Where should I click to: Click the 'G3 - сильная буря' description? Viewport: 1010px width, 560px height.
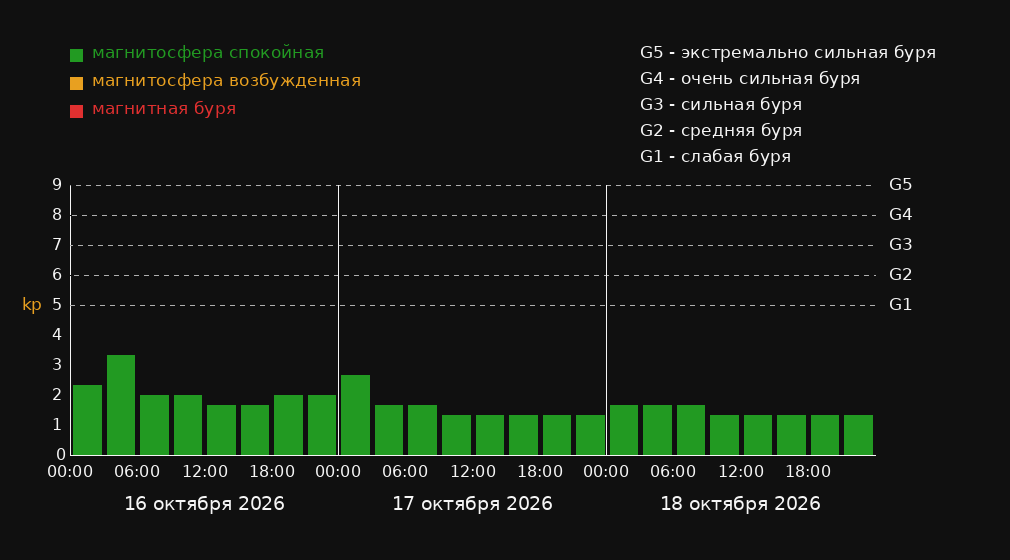click(721, 104)
